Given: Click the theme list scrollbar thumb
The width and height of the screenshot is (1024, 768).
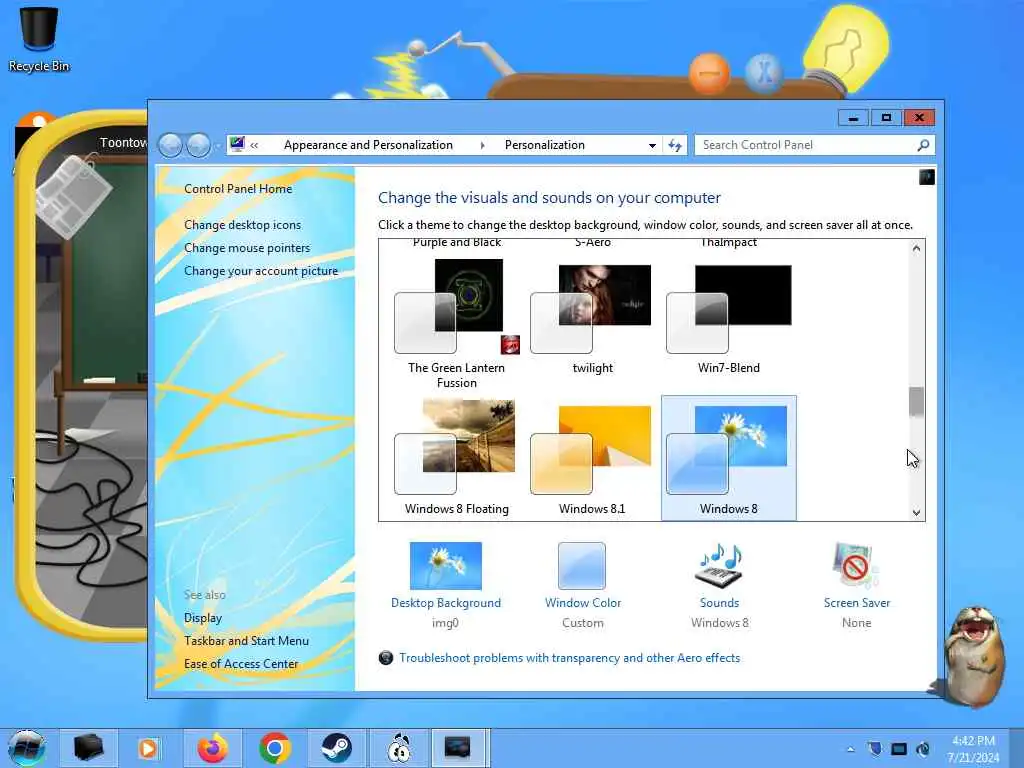Looking at the screenshot, I should point(916,402).
